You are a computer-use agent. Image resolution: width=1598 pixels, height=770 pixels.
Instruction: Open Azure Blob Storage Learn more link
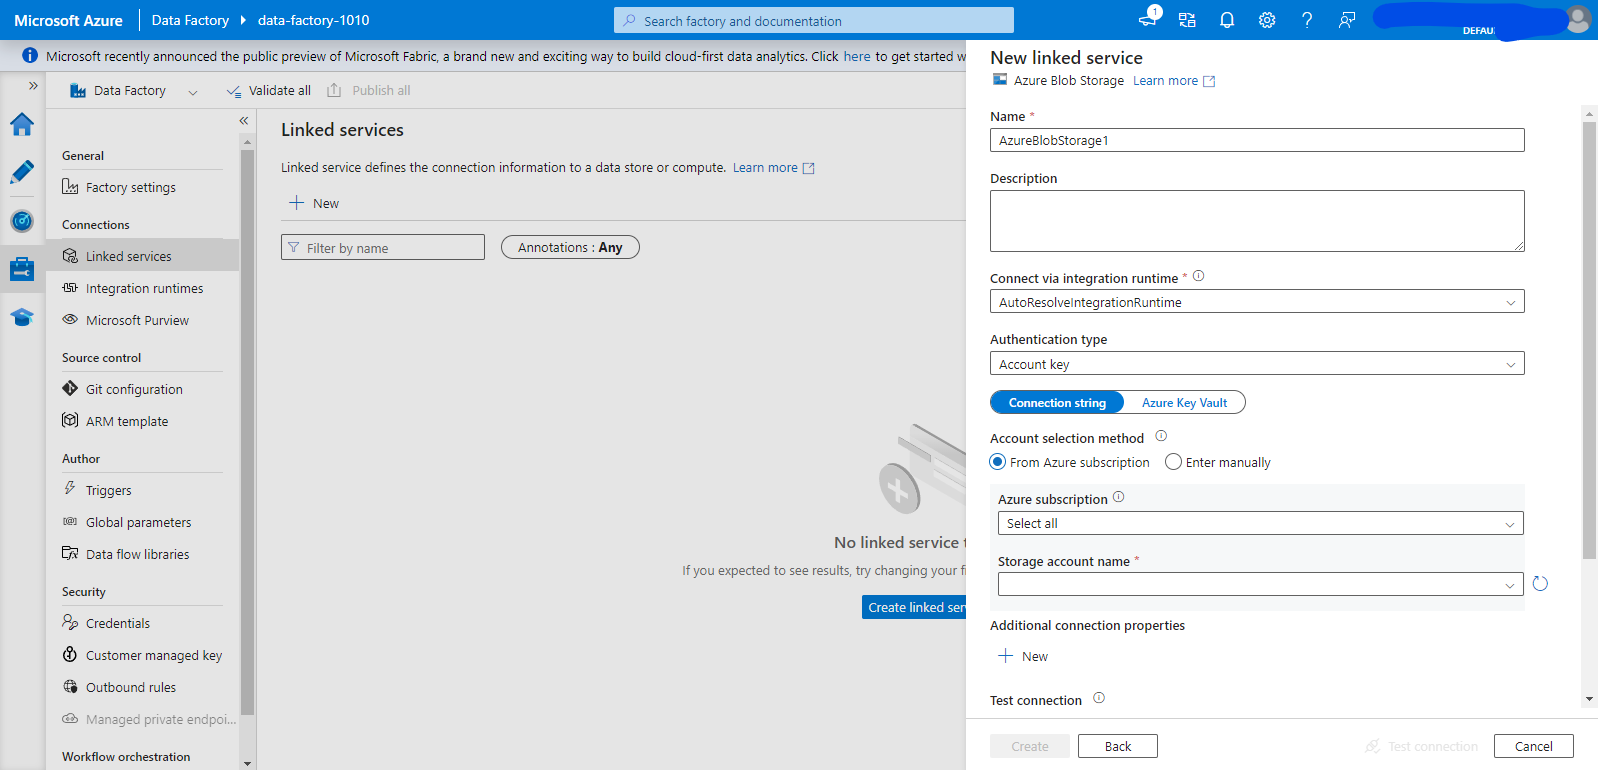[1174, 81]
